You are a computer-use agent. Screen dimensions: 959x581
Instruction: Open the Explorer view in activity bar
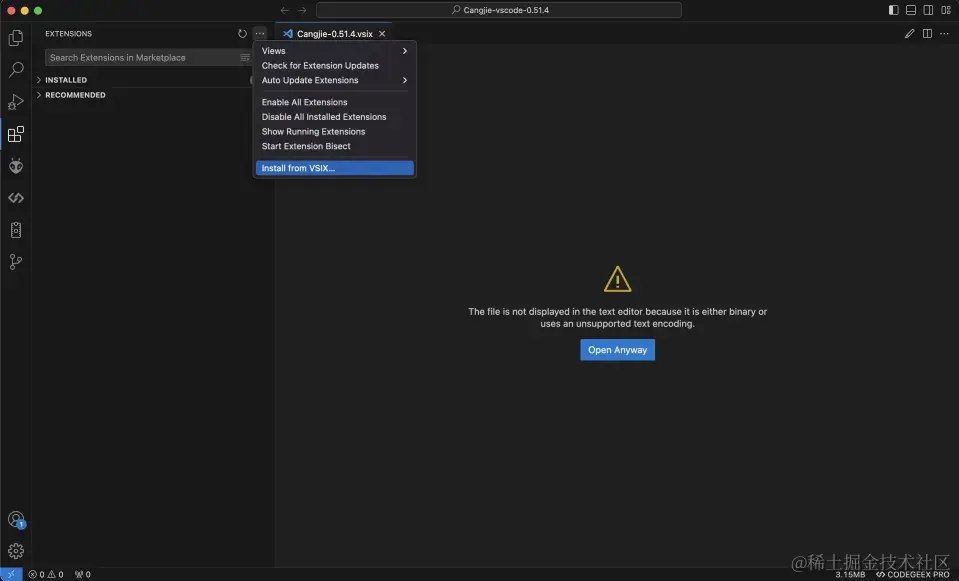click(16, 38)
